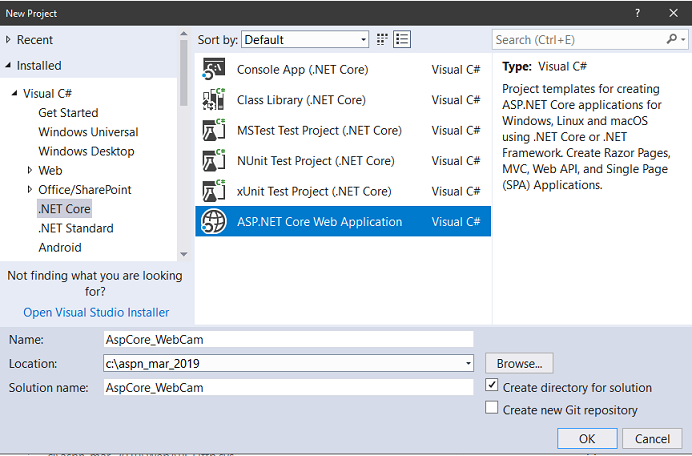This screenshot has width=692, height=456.
Task: Select ASP.NET Core Web Application text
Action: point(320,222)
